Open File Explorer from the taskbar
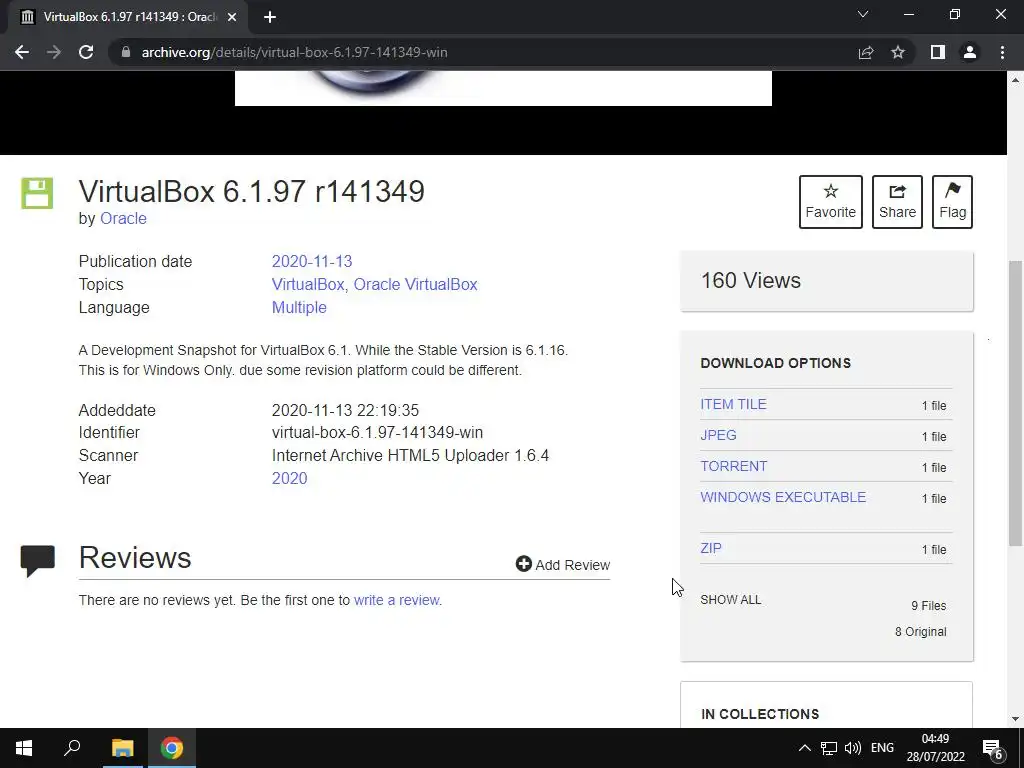The width and height of the screenshot is (1024, 768). tap(122, 748)
